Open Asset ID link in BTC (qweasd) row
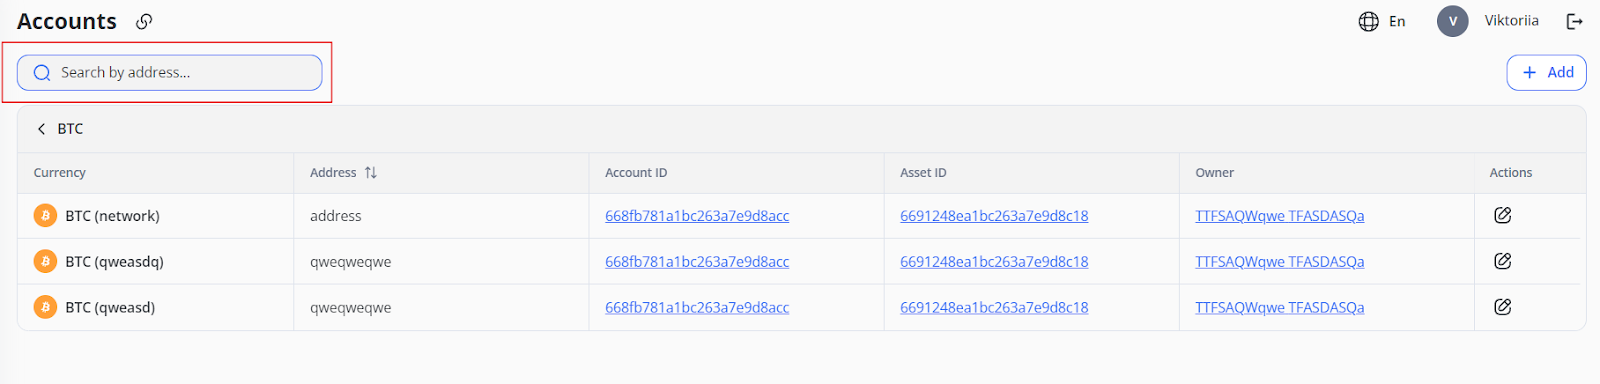 (994, 308)
